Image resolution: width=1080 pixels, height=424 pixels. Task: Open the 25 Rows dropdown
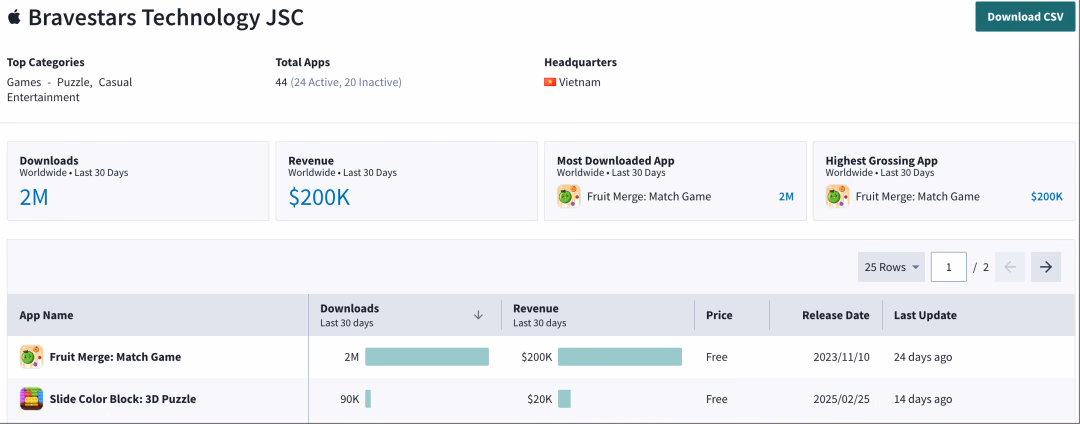(x=892, y=267)
